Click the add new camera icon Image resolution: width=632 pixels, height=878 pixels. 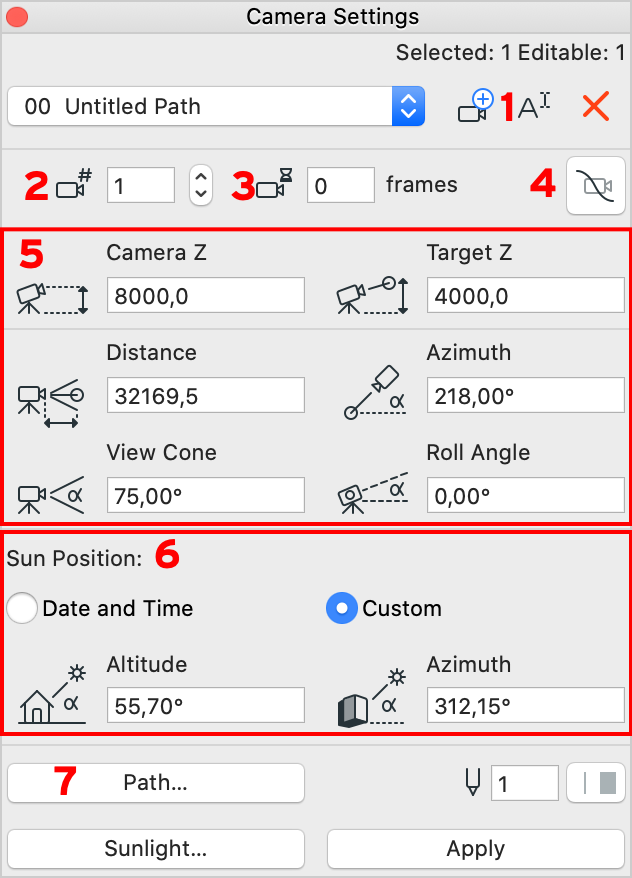[x=475, y=106]
